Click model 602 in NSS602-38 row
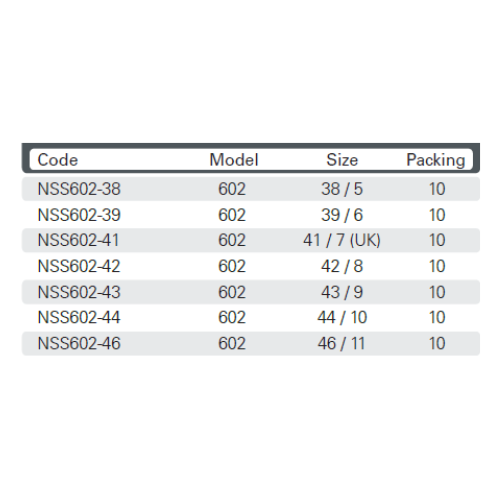The width and height of the screenshot is (500, 500). (x=232, y=189)
